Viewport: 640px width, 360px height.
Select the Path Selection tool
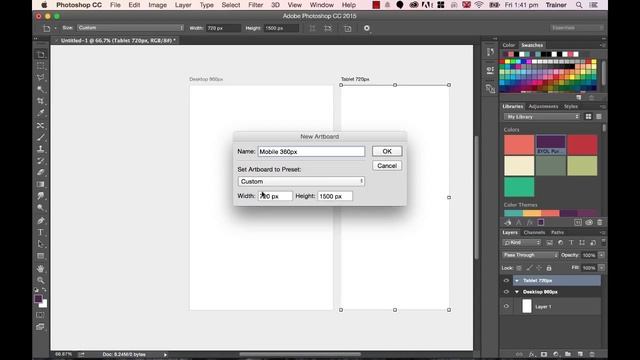pyautogui.click(x=40, y=244)
